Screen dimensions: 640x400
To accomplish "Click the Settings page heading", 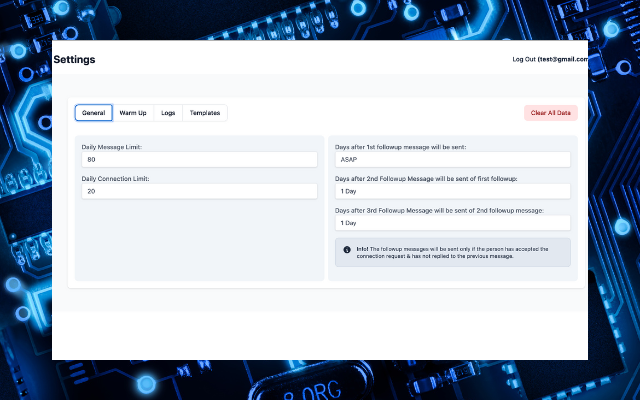I will click(x=74, y=60).
